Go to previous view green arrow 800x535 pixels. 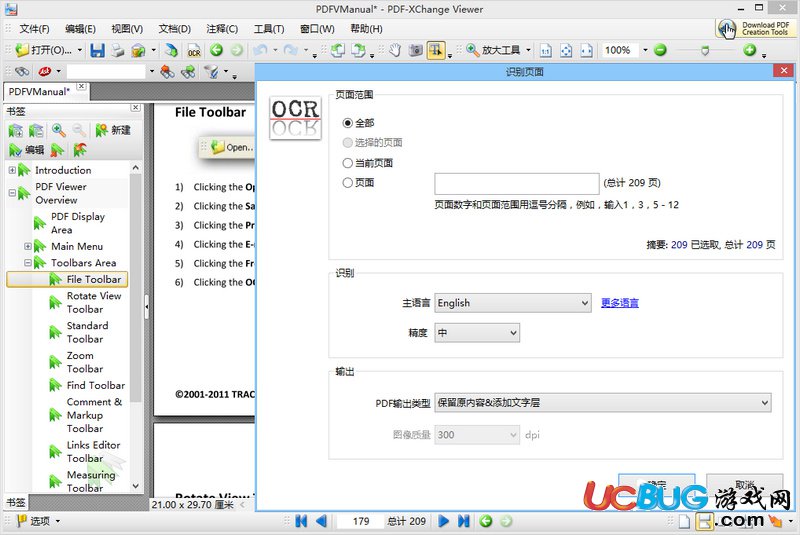pos(216,50)
